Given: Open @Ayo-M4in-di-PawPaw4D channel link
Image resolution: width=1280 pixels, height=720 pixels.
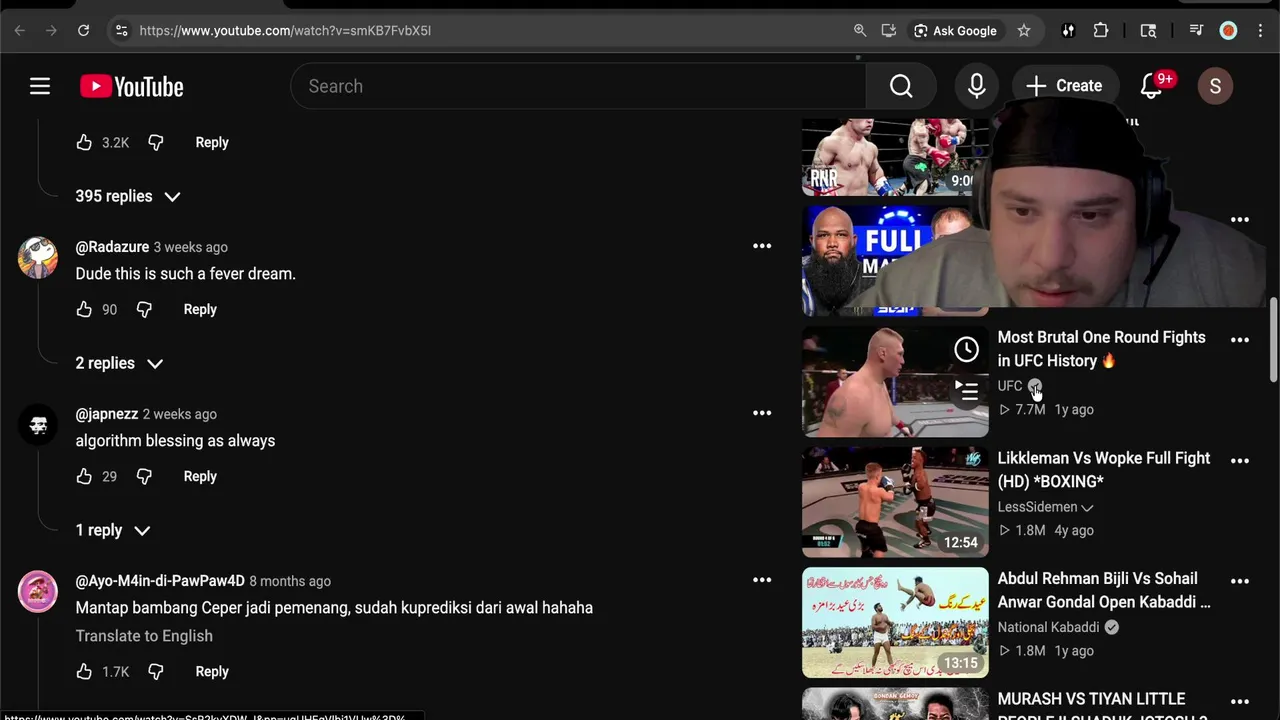Looking at the screenshot, I should (x=160, y=581).
